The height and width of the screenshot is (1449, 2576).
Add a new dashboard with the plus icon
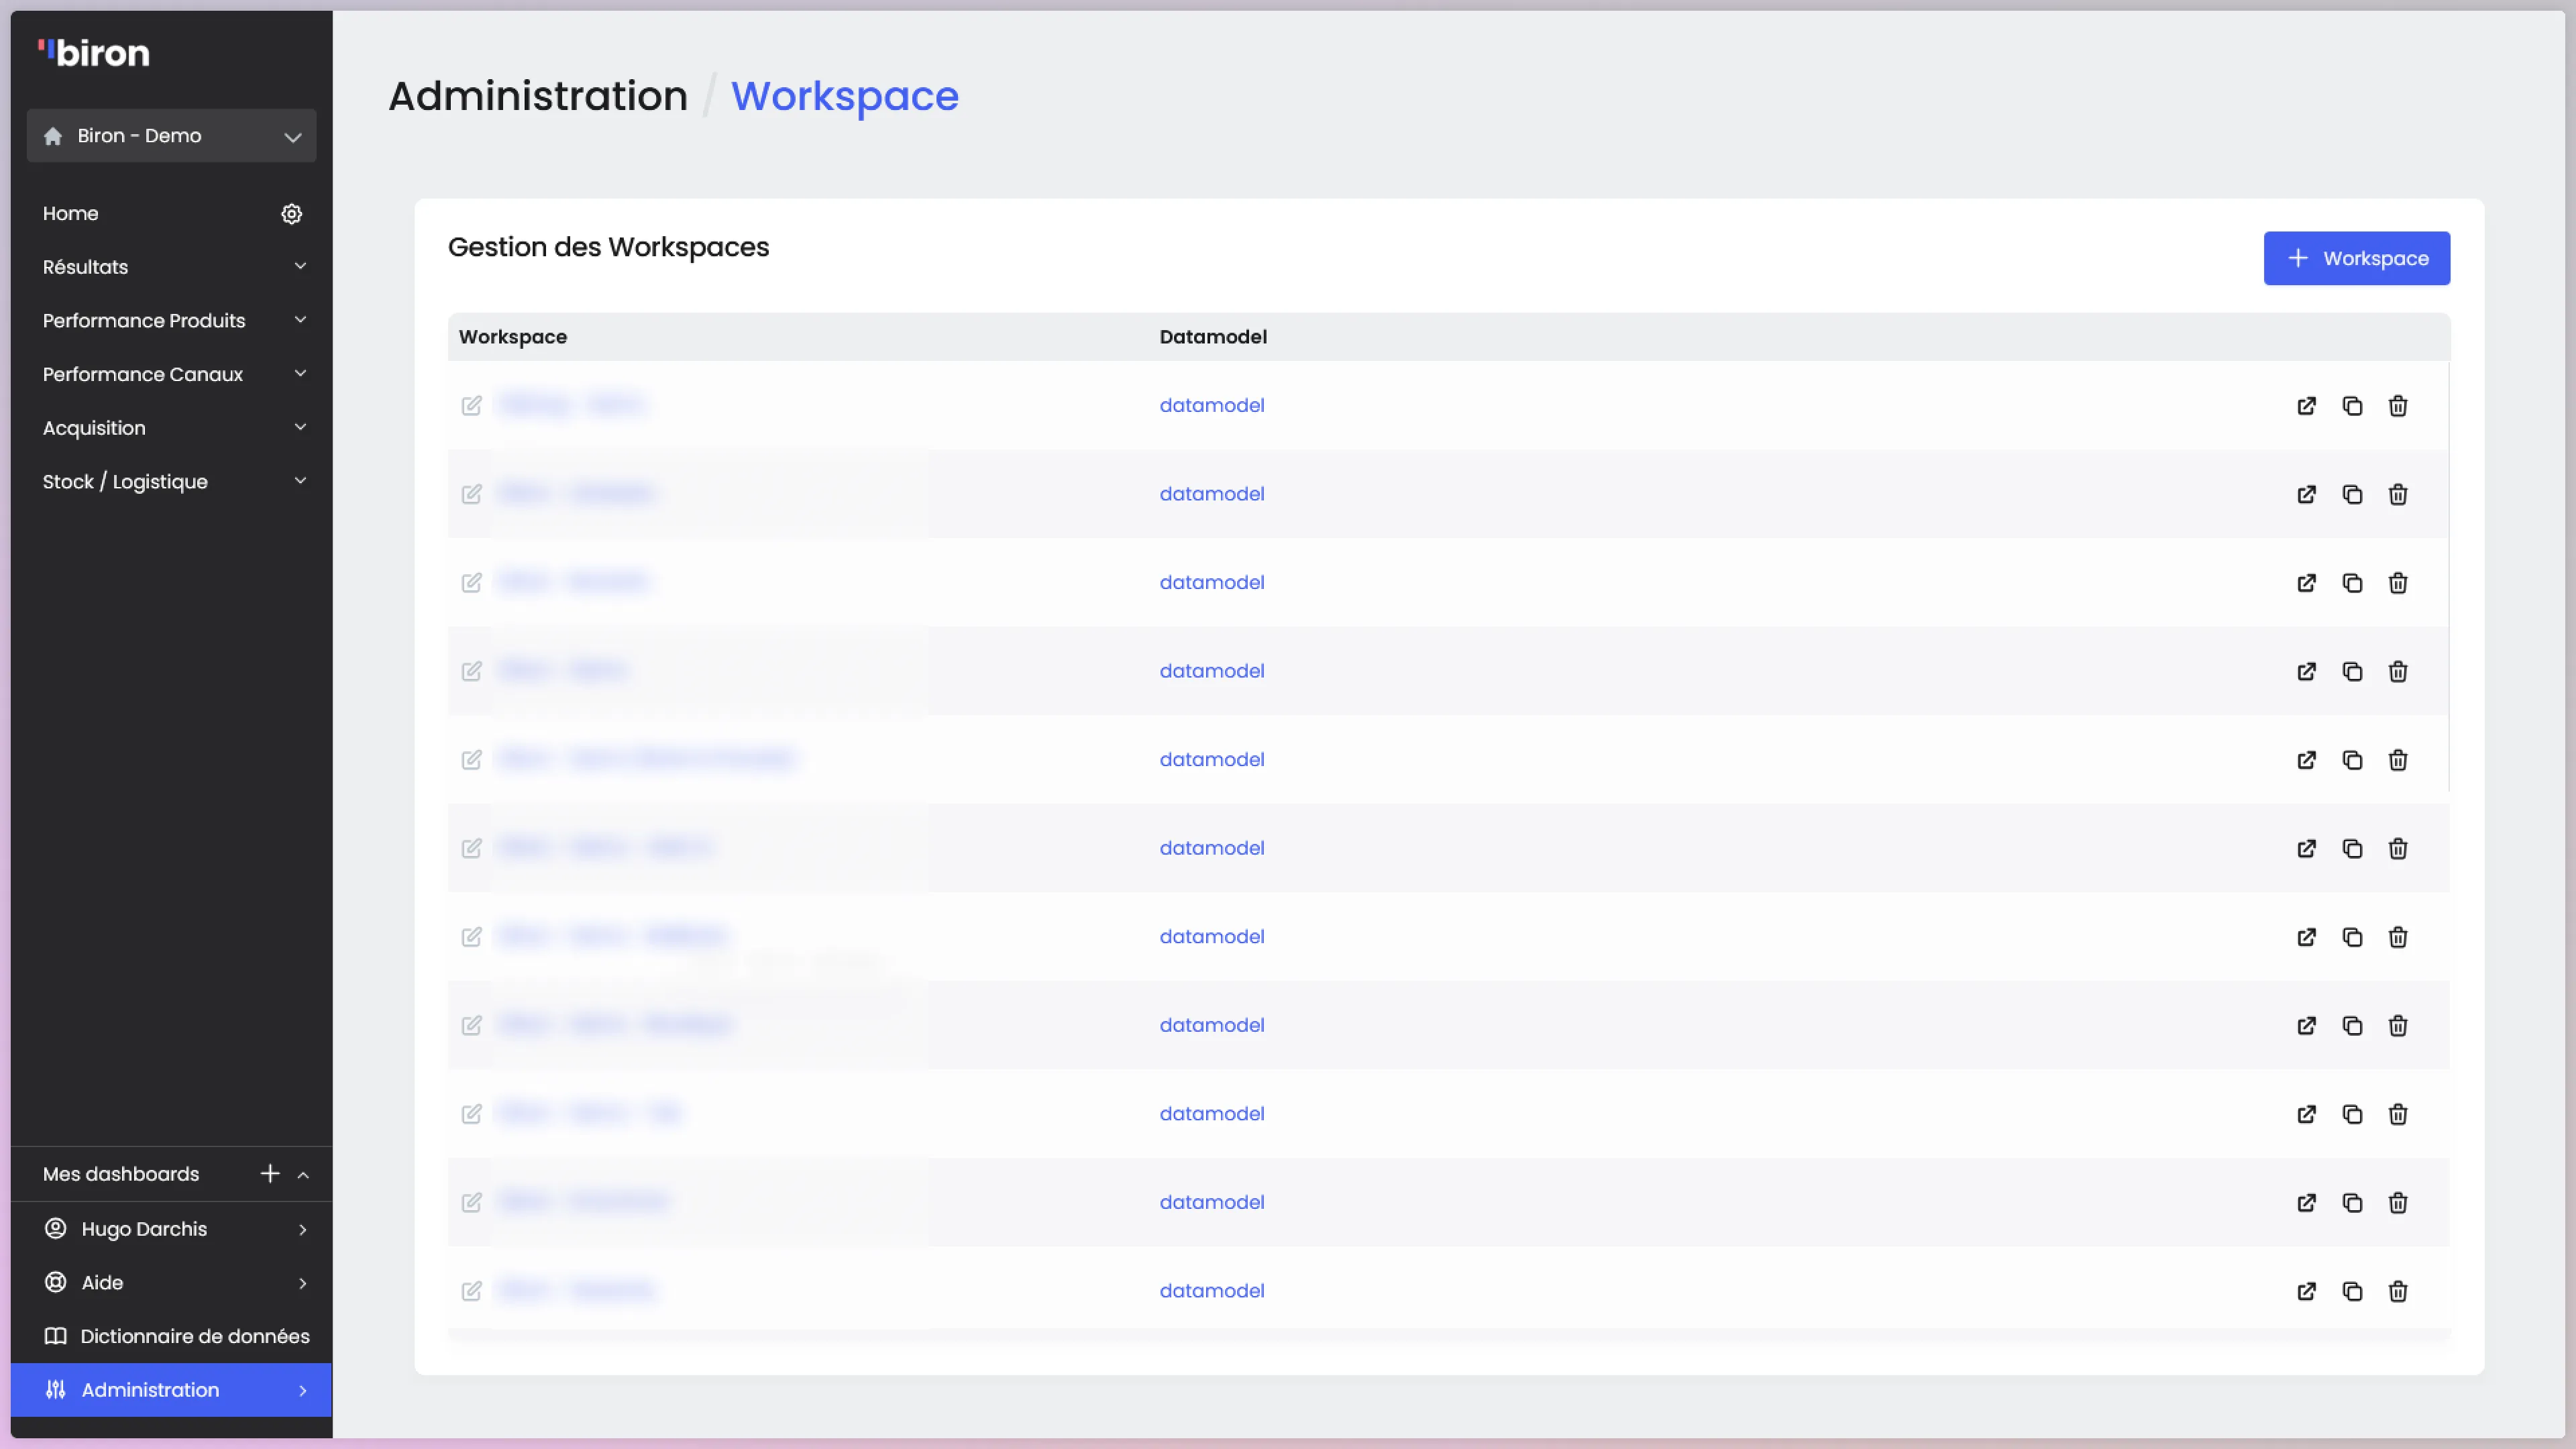[x=270, y=1173]
